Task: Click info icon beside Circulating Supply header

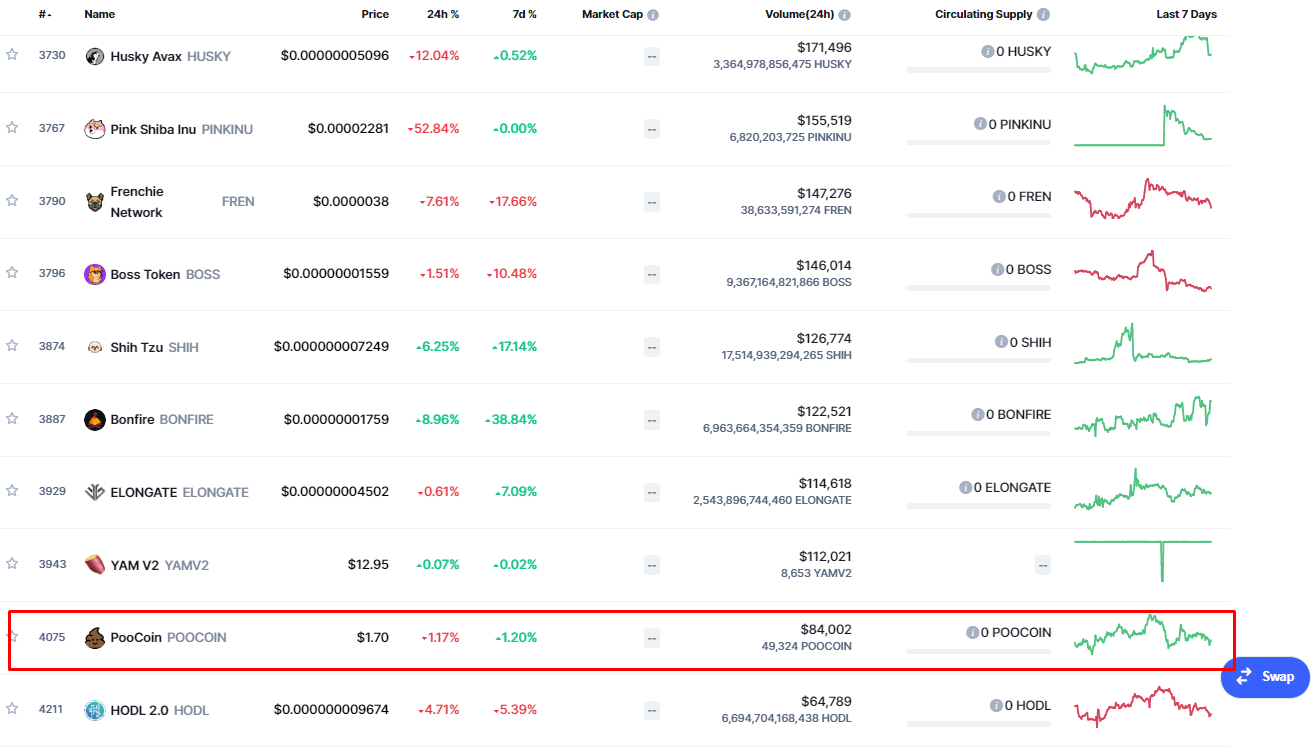Action: point(1044,15)
